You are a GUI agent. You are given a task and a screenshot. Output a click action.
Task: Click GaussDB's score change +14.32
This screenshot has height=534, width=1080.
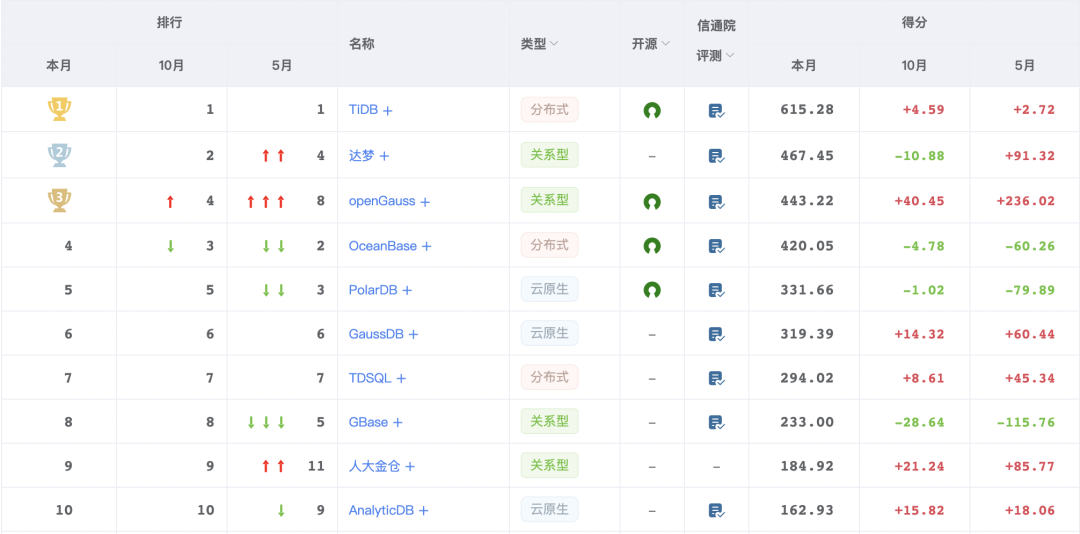coord(919,334)
